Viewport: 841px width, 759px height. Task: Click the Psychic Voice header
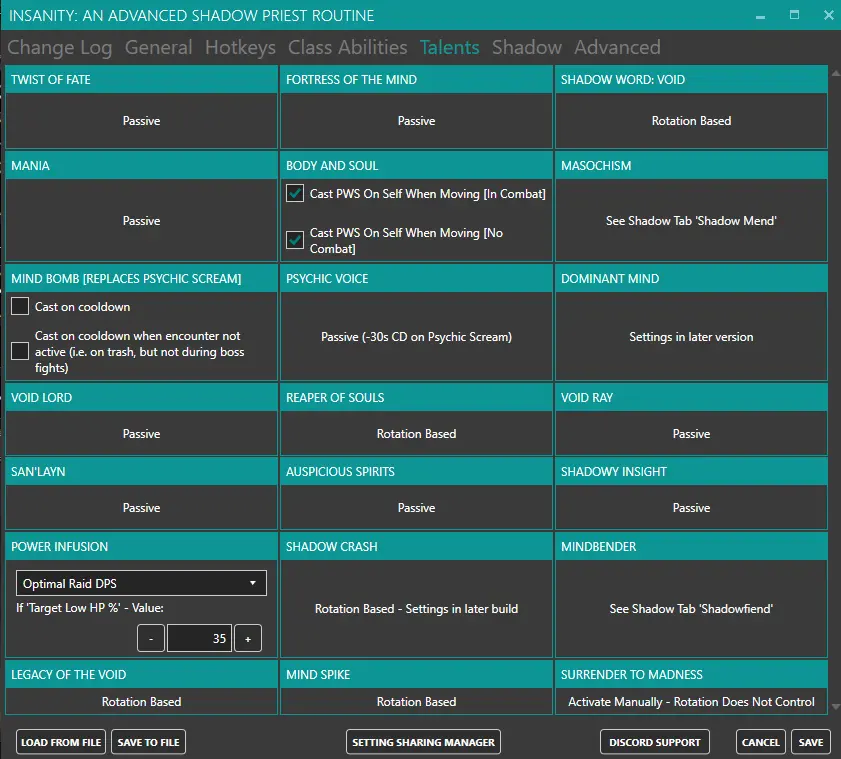point(416,278)
